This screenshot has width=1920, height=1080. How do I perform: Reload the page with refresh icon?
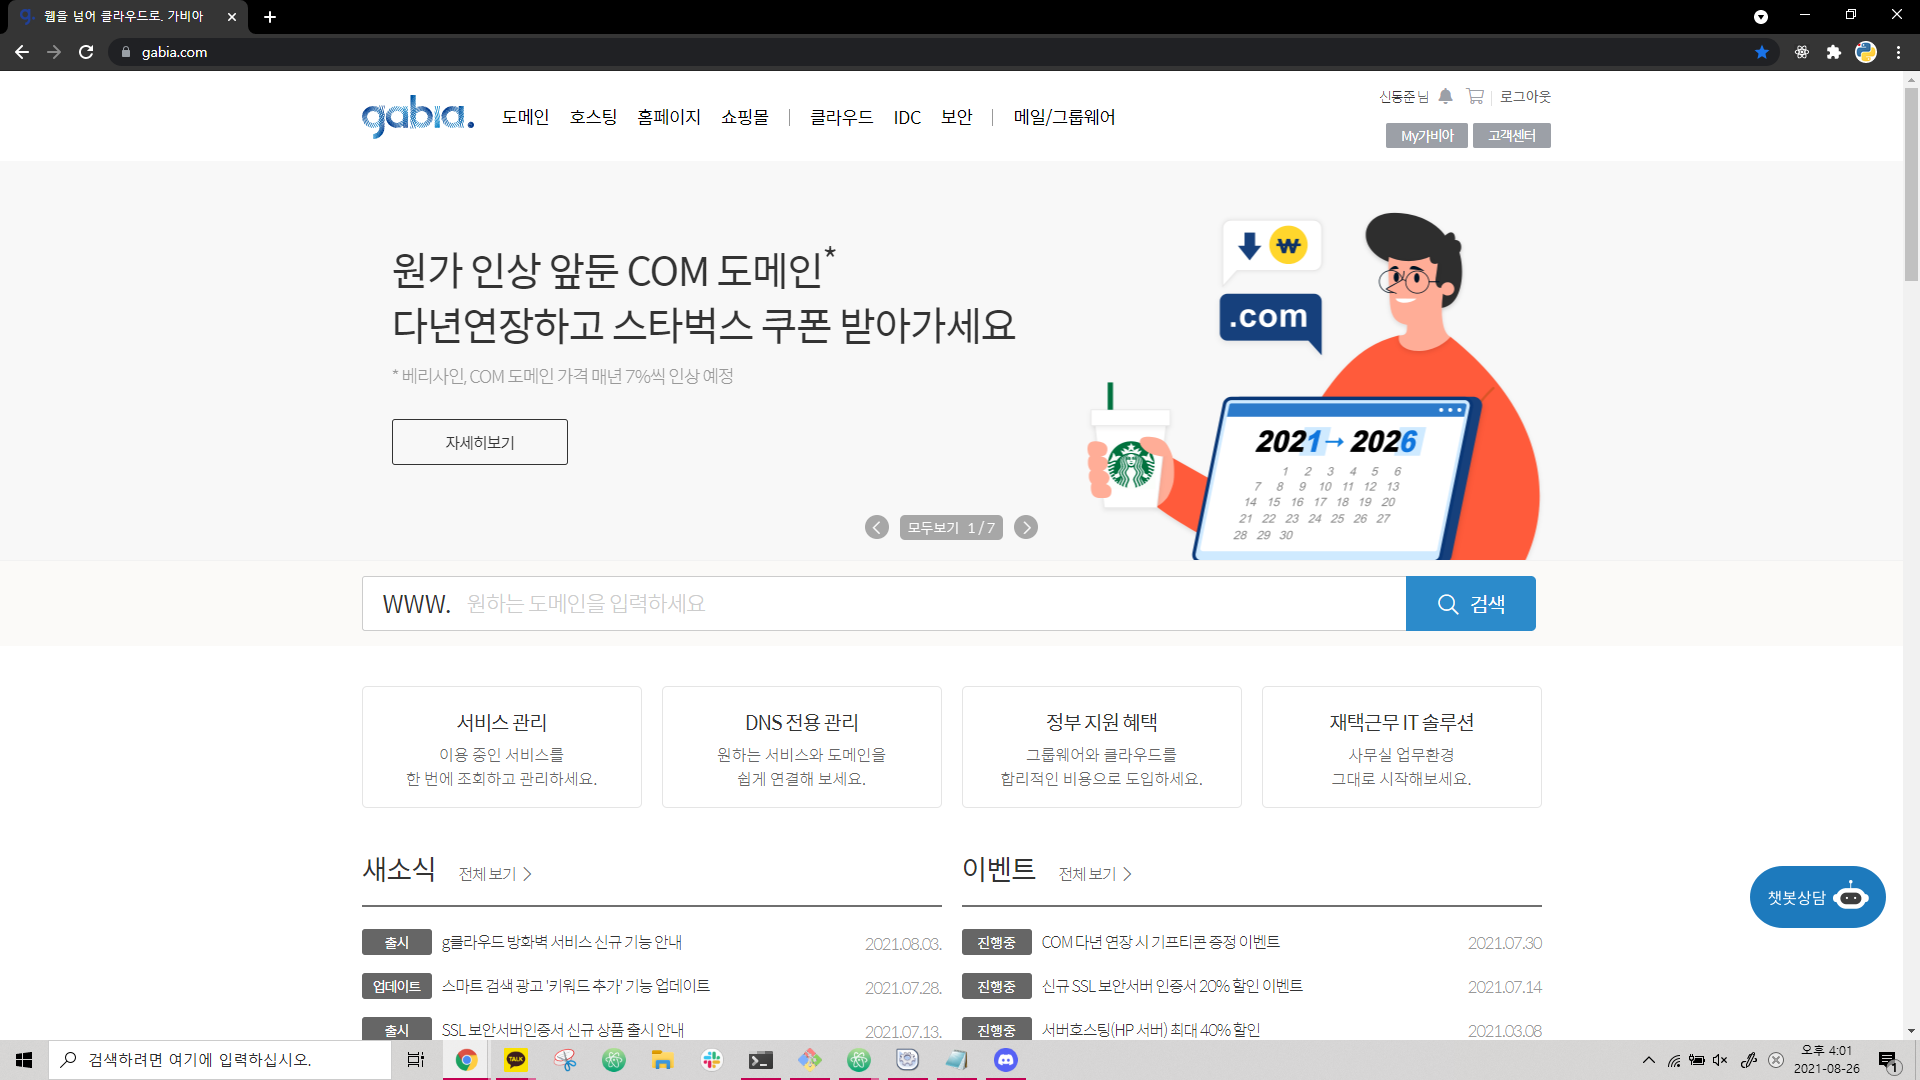(x=86, y=52)
